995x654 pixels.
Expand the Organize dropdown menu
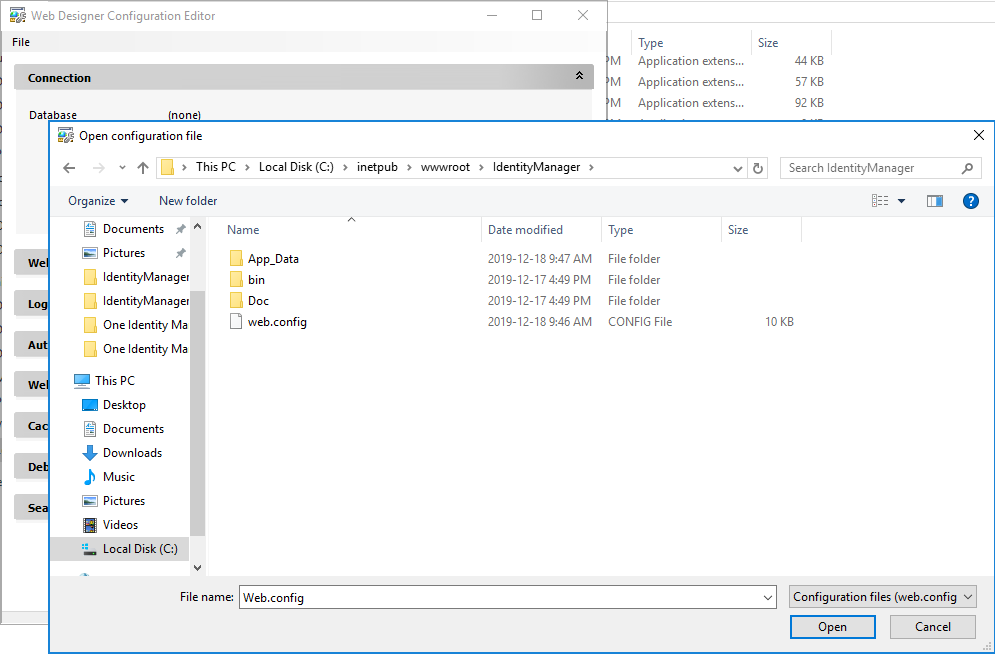(98, 201)
